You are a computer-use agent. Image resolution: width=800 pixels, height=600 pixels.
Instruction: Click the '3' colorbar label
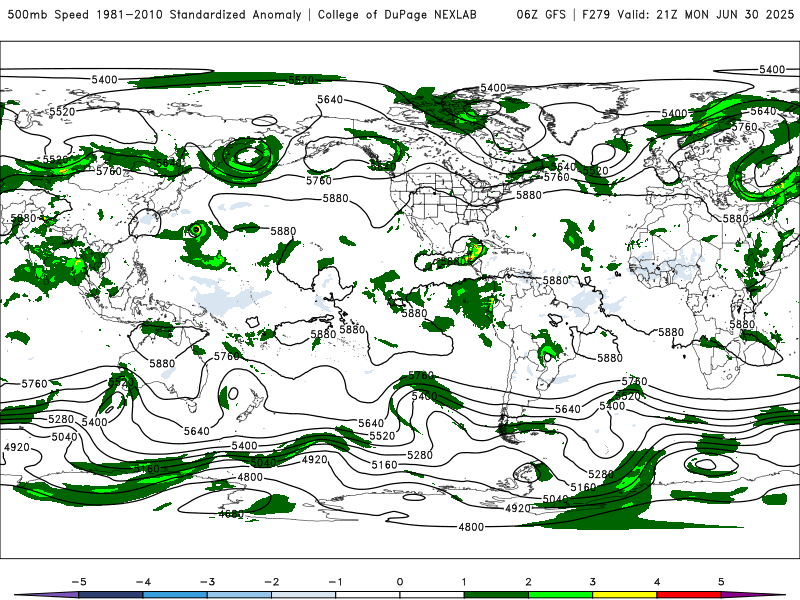point(592,582)
